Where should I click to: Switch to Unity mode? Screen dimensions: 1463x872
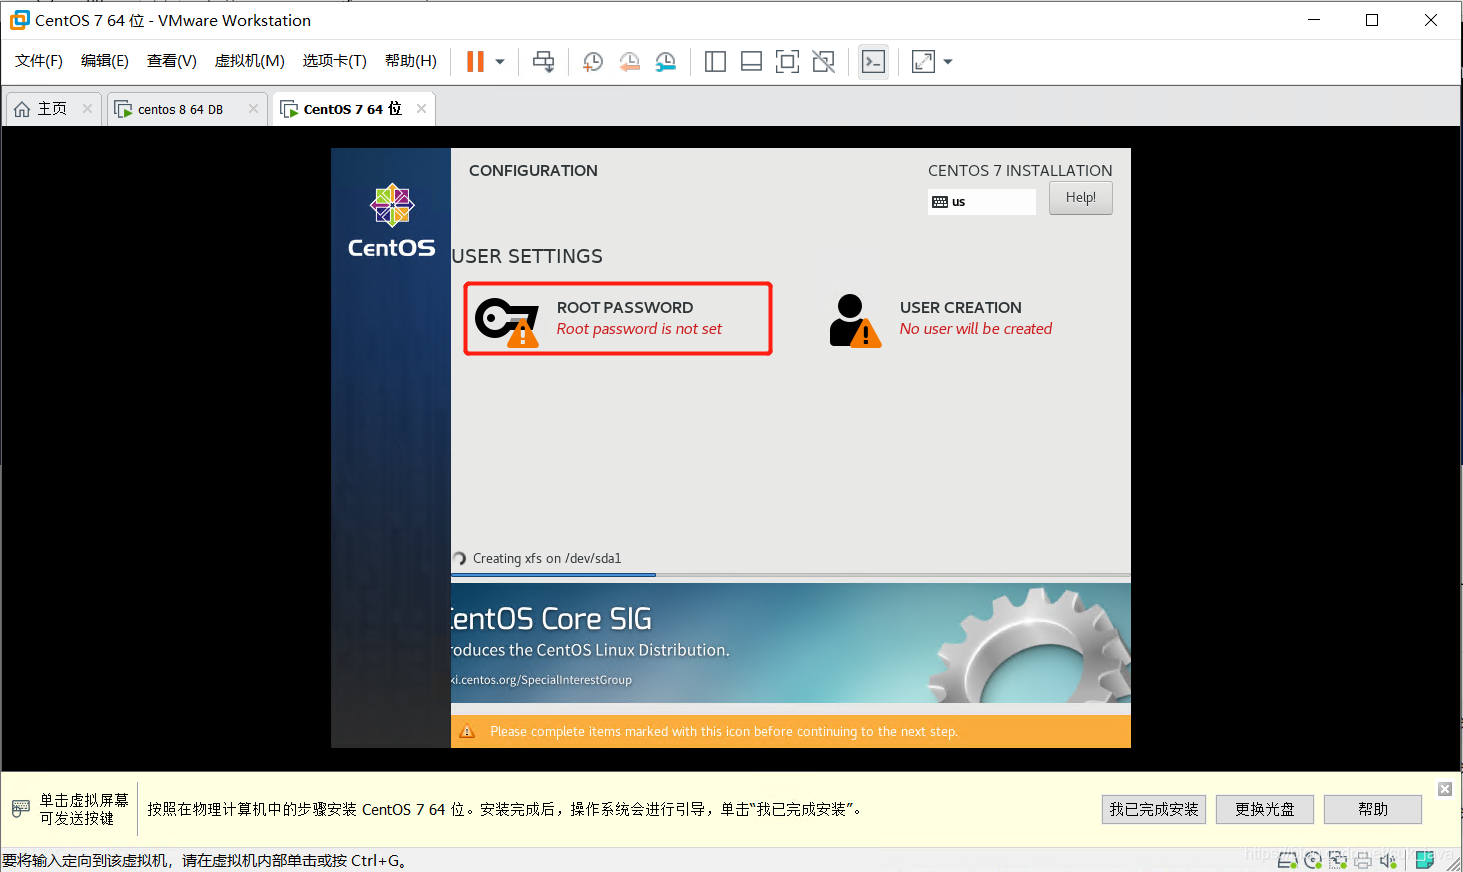[x=823, y=62]
